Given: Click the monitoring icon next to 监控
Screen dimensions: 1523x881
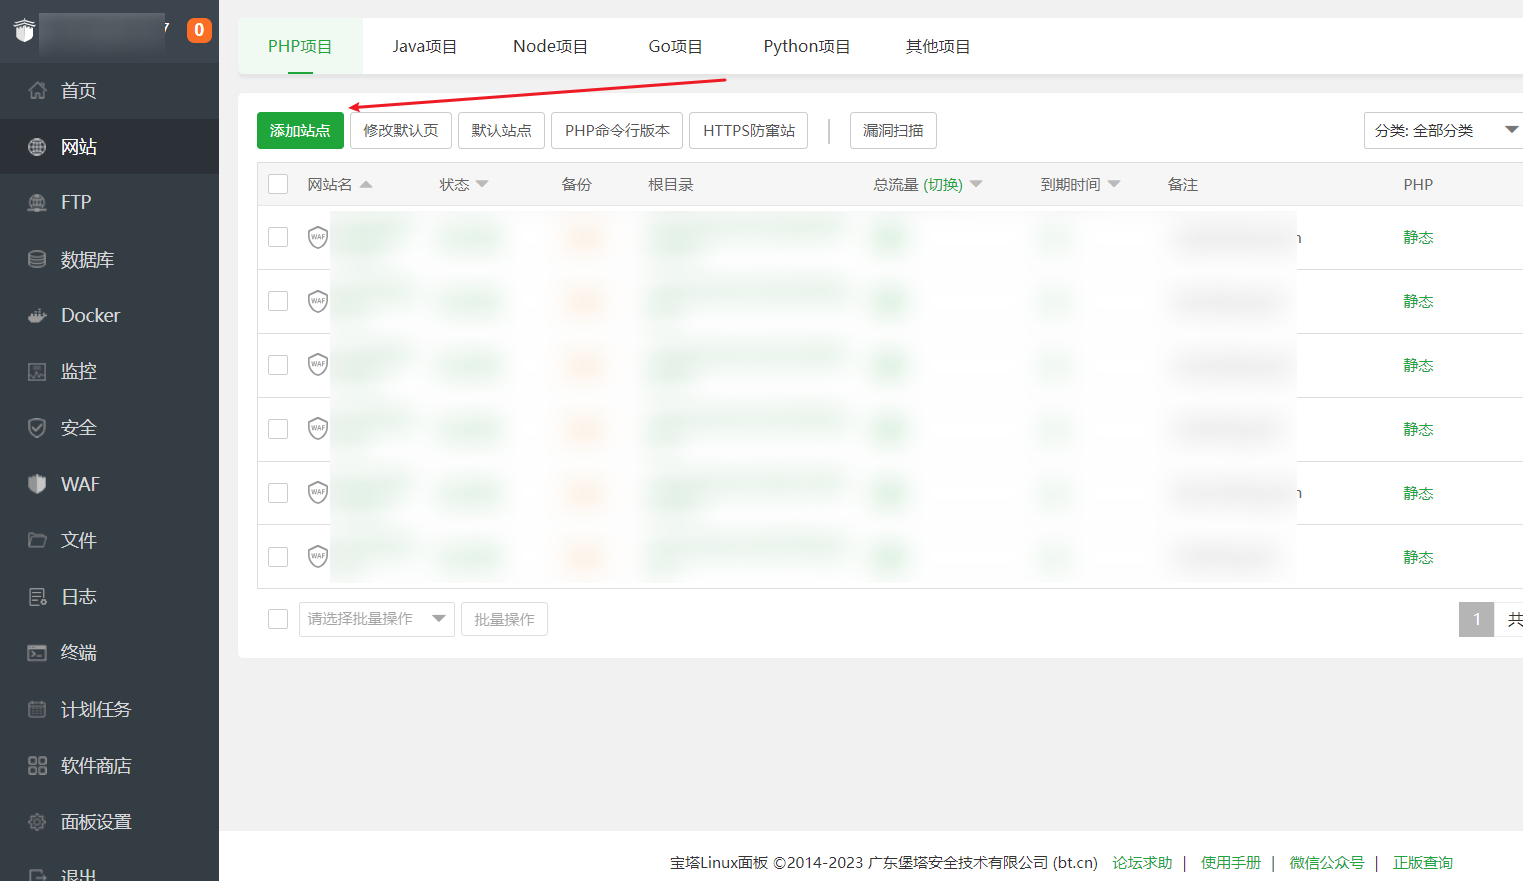Looking at the screenshot, I should (x=37, y=372).
